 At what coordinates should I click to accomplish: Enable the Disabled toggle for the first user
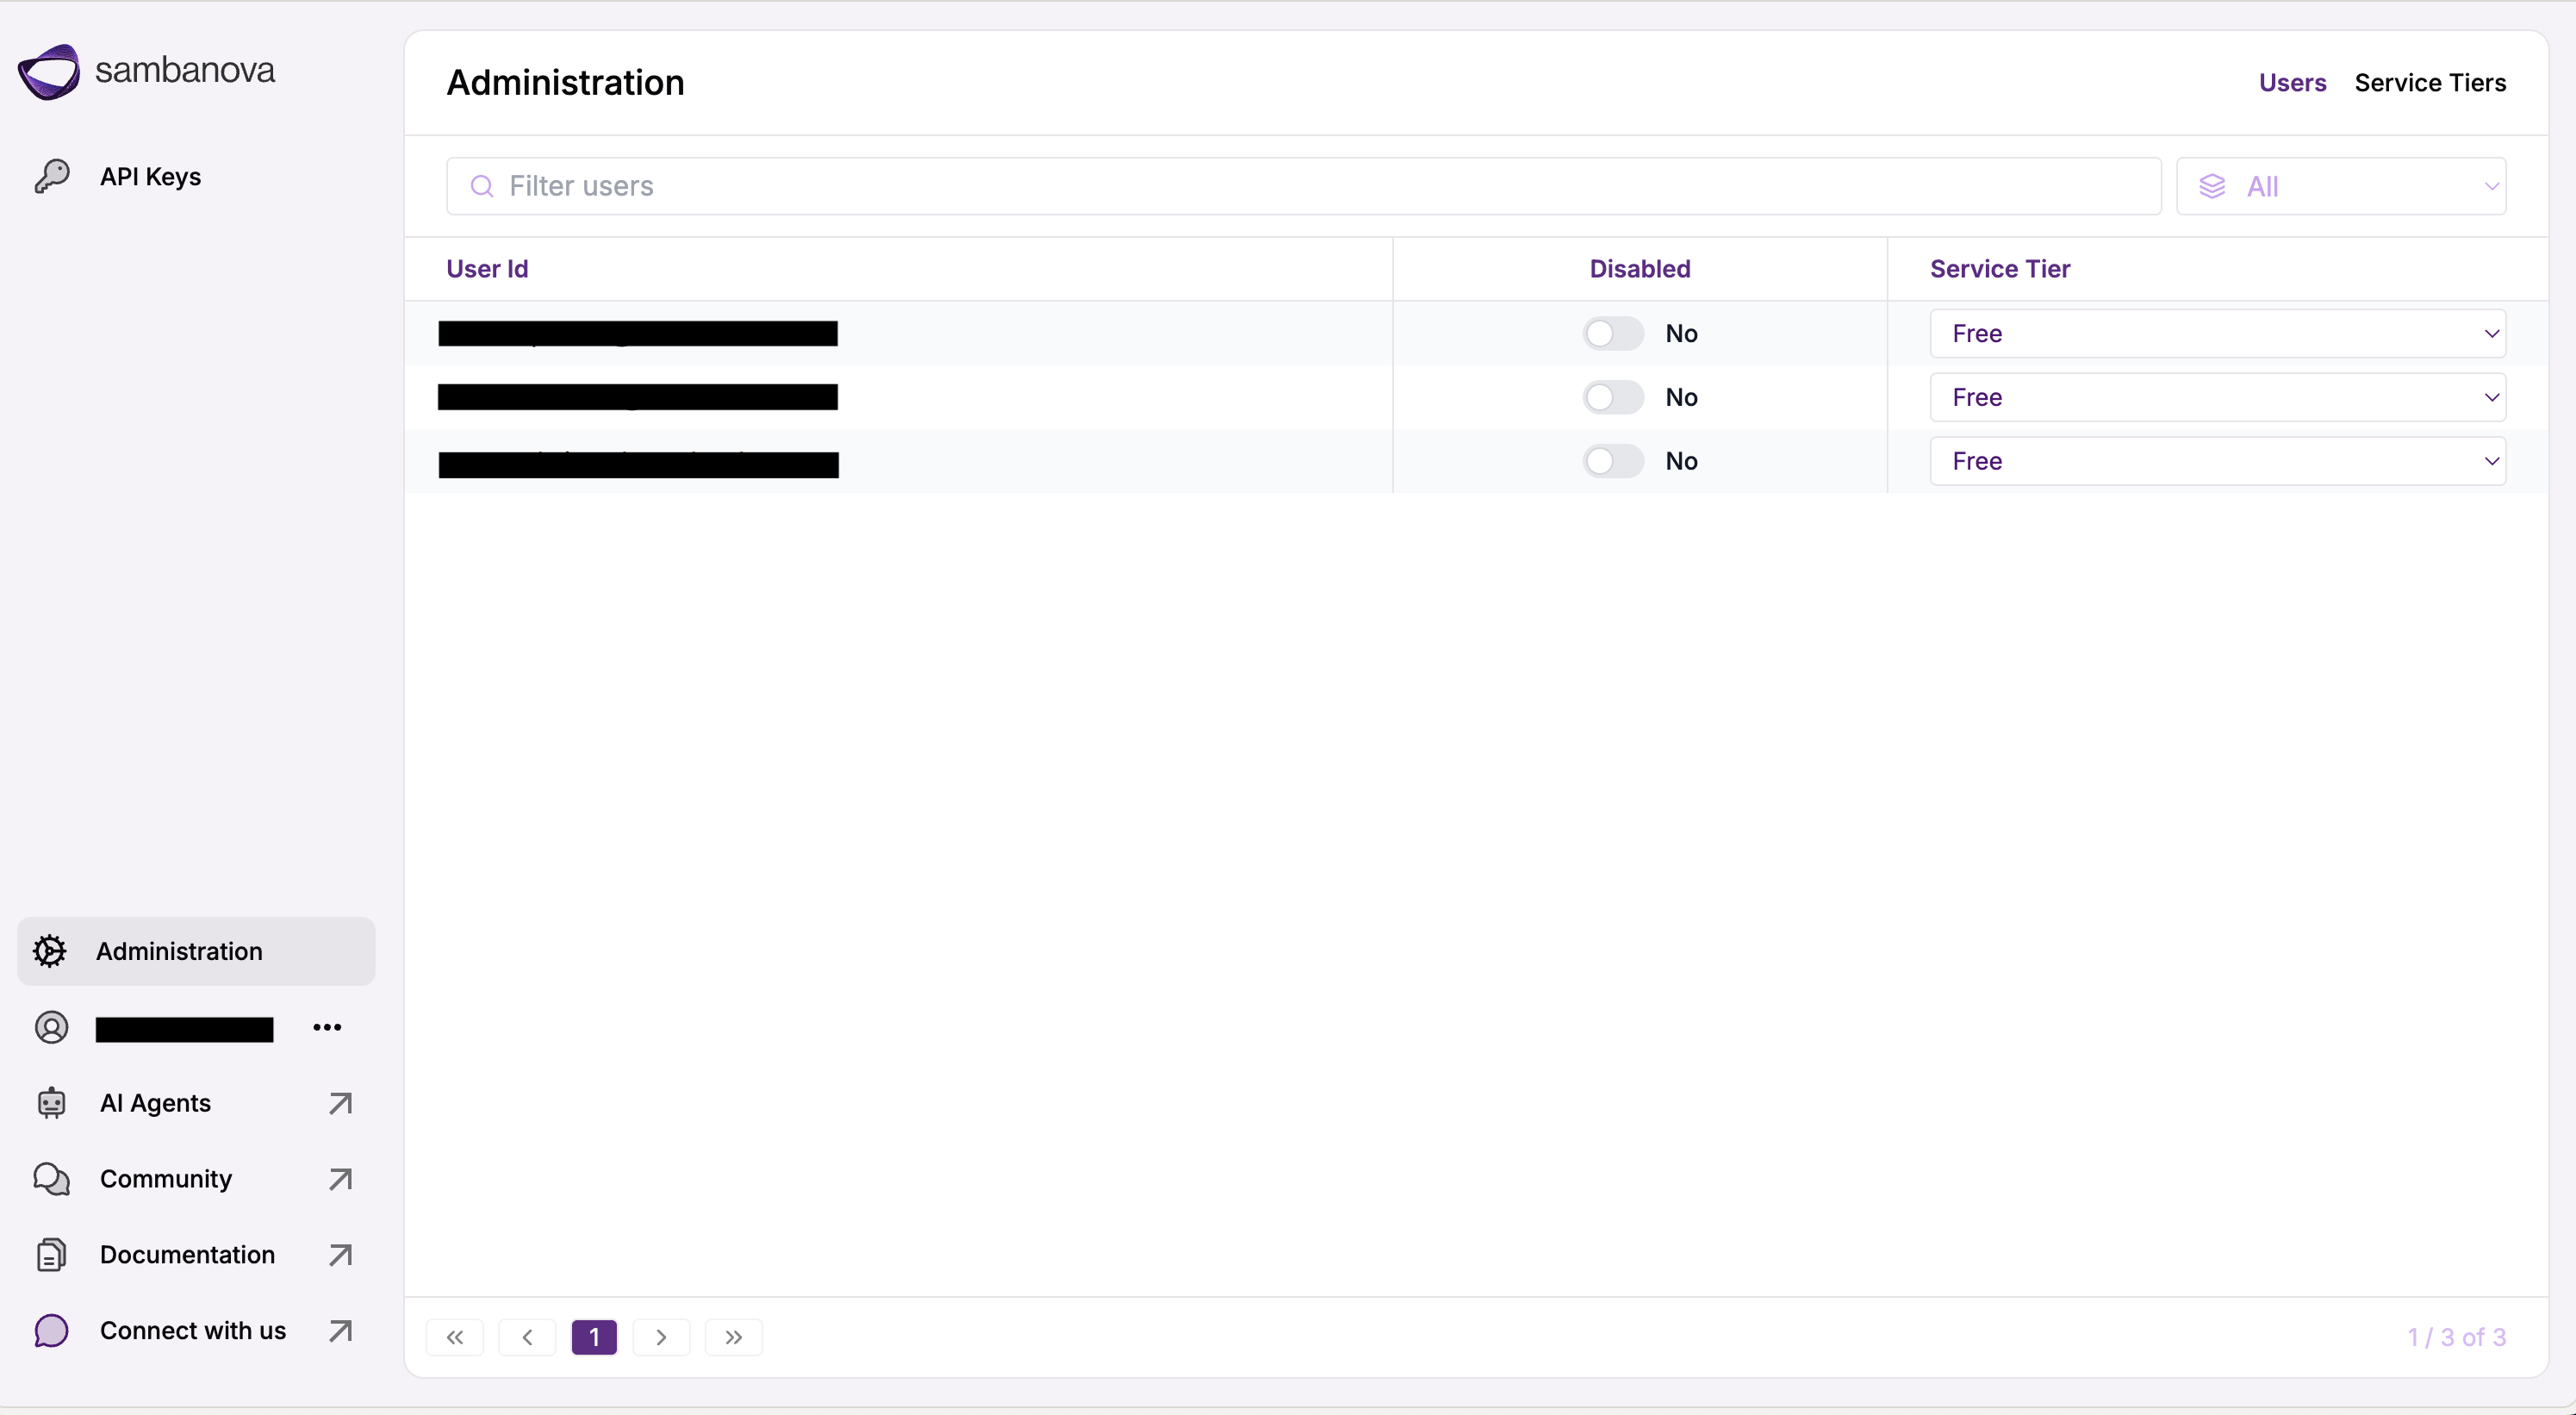click(x=1612, y=333)
